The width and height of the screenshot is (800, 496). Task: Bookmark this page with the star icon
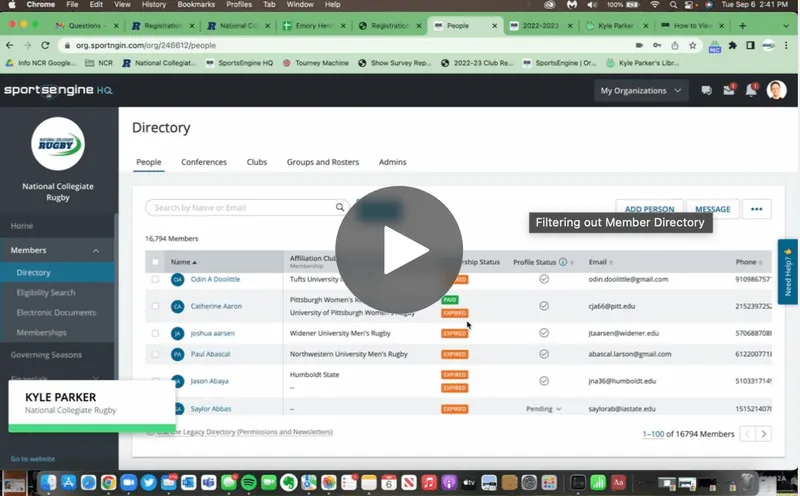[x=692, y=45]
